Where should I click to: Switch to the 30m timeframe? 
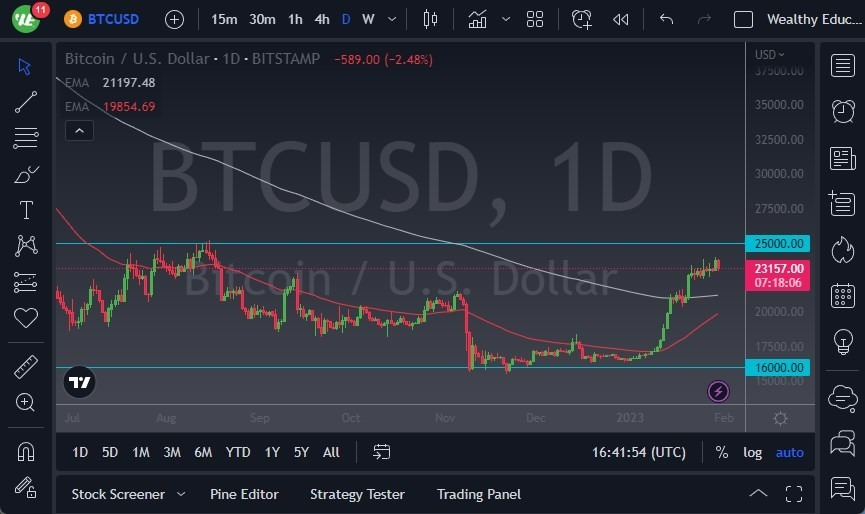tap(262, 20)
